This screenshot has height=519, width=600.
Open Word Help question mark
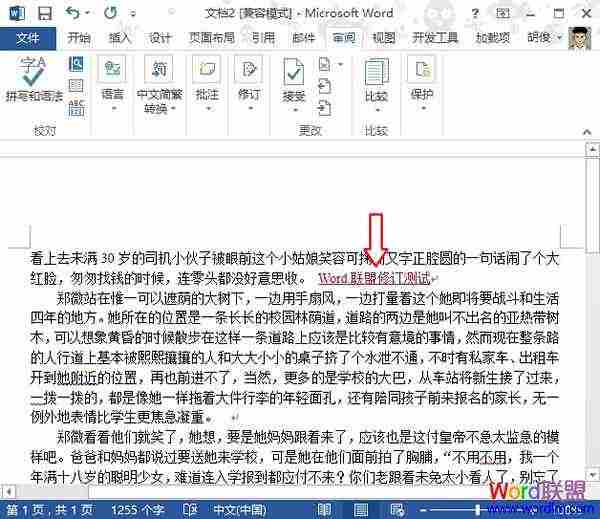(x=475, y=13)
